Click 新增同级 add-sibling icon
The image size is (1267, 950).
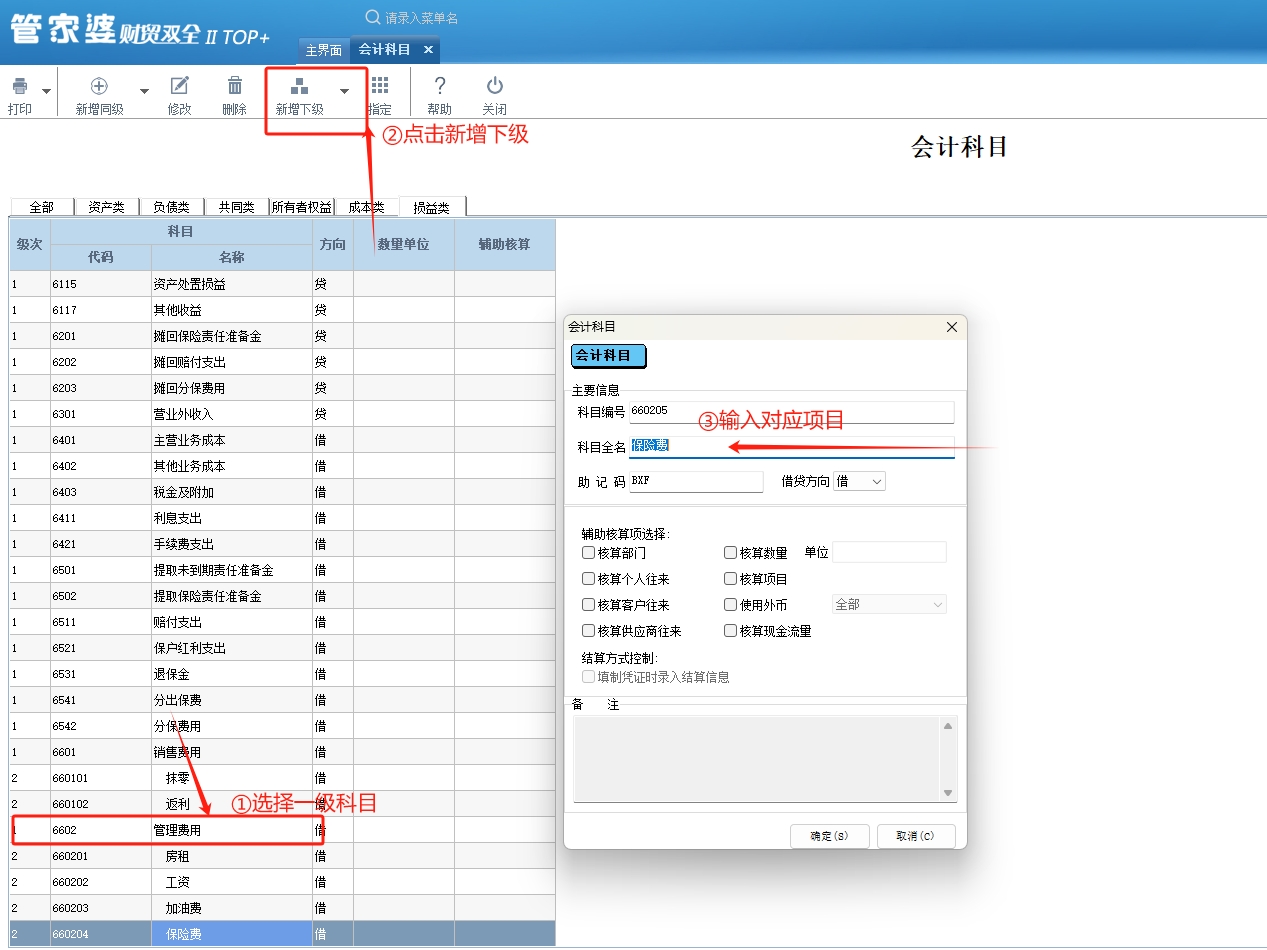(99, 87)
